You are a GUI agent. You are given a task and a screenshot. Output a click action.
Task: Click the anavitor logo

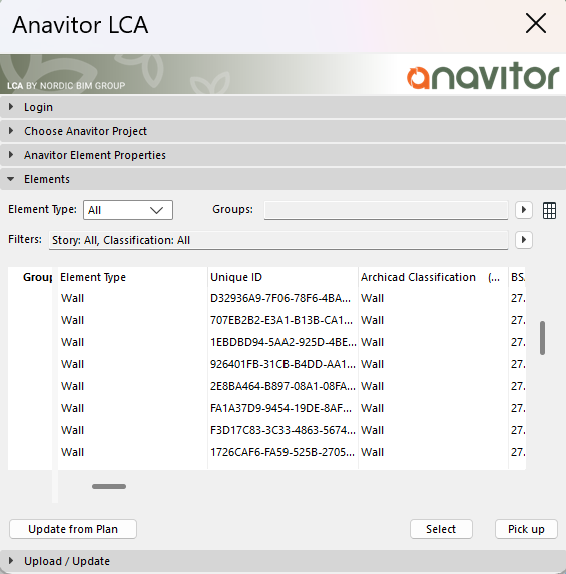[483, 76]
